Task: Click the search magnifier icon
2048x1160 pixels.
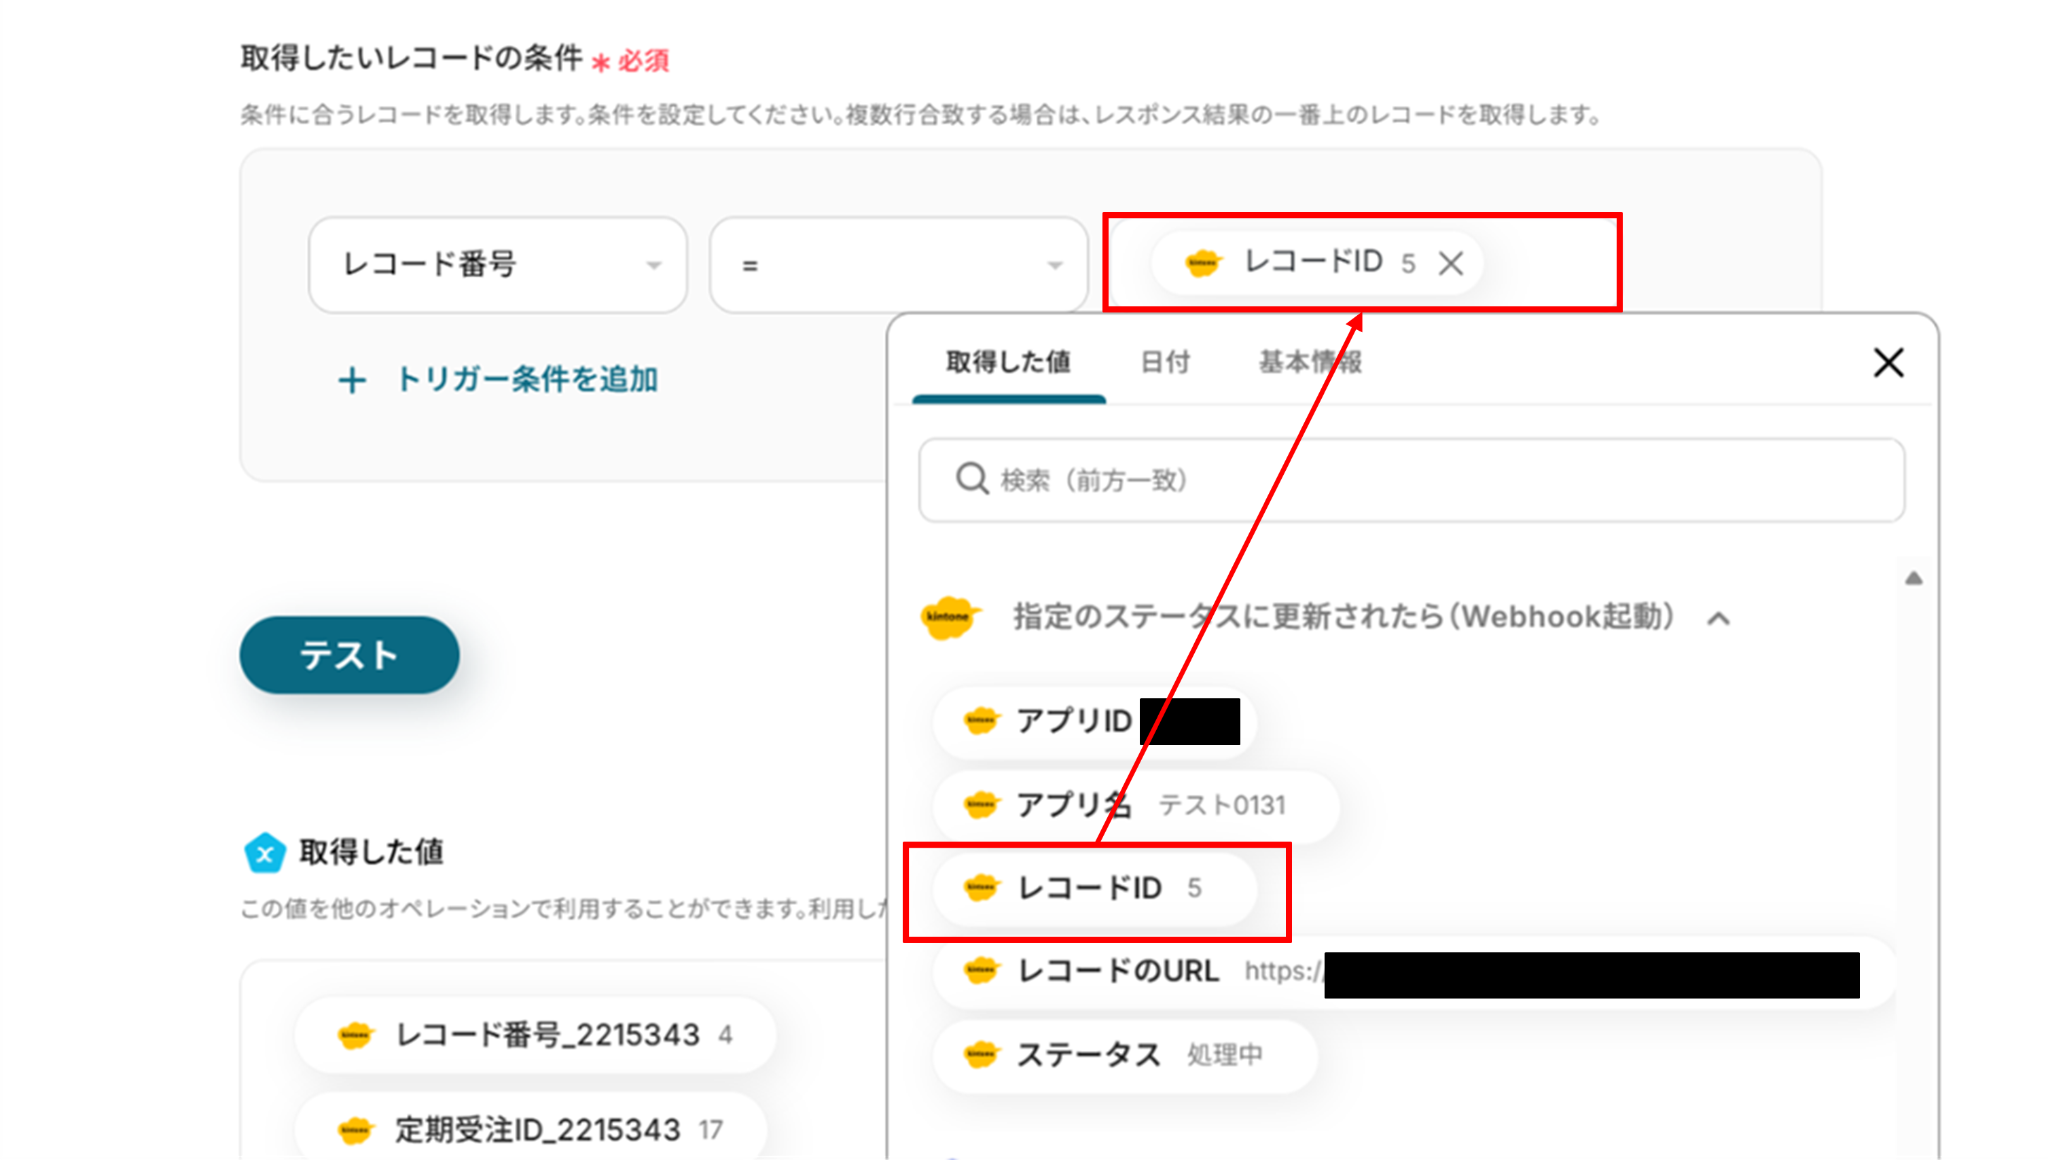Action: 971,479
